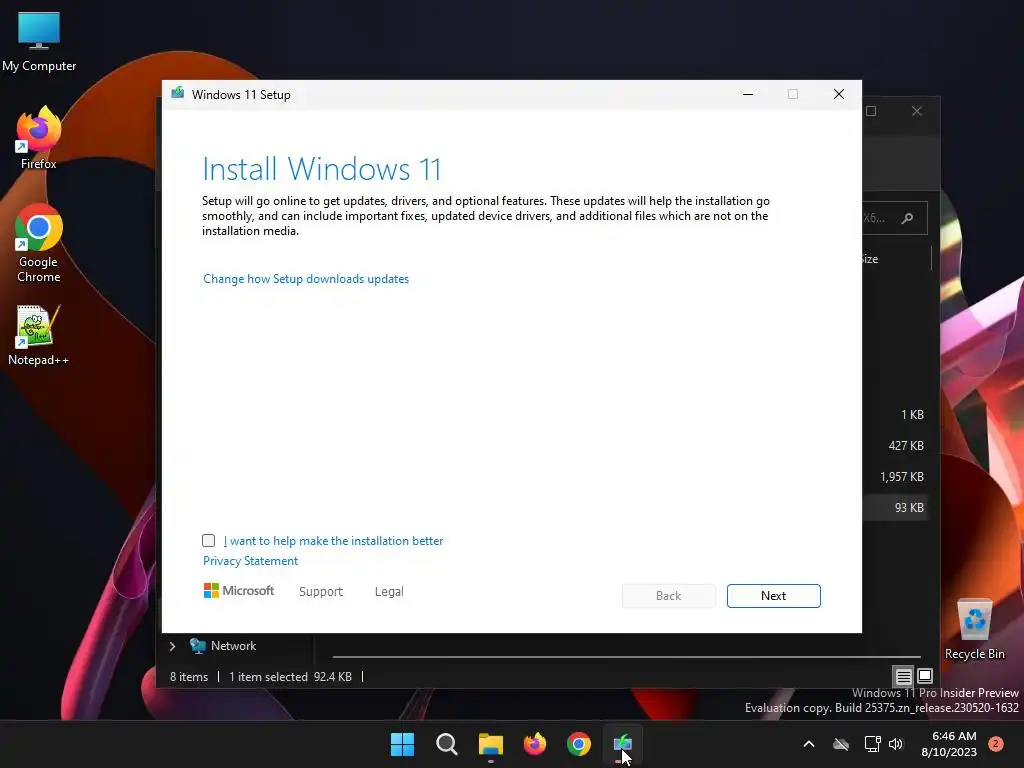Open Change how Setup downloads updates
Image resolution: width=1024 pixels, height=768 pixels.
306,279
